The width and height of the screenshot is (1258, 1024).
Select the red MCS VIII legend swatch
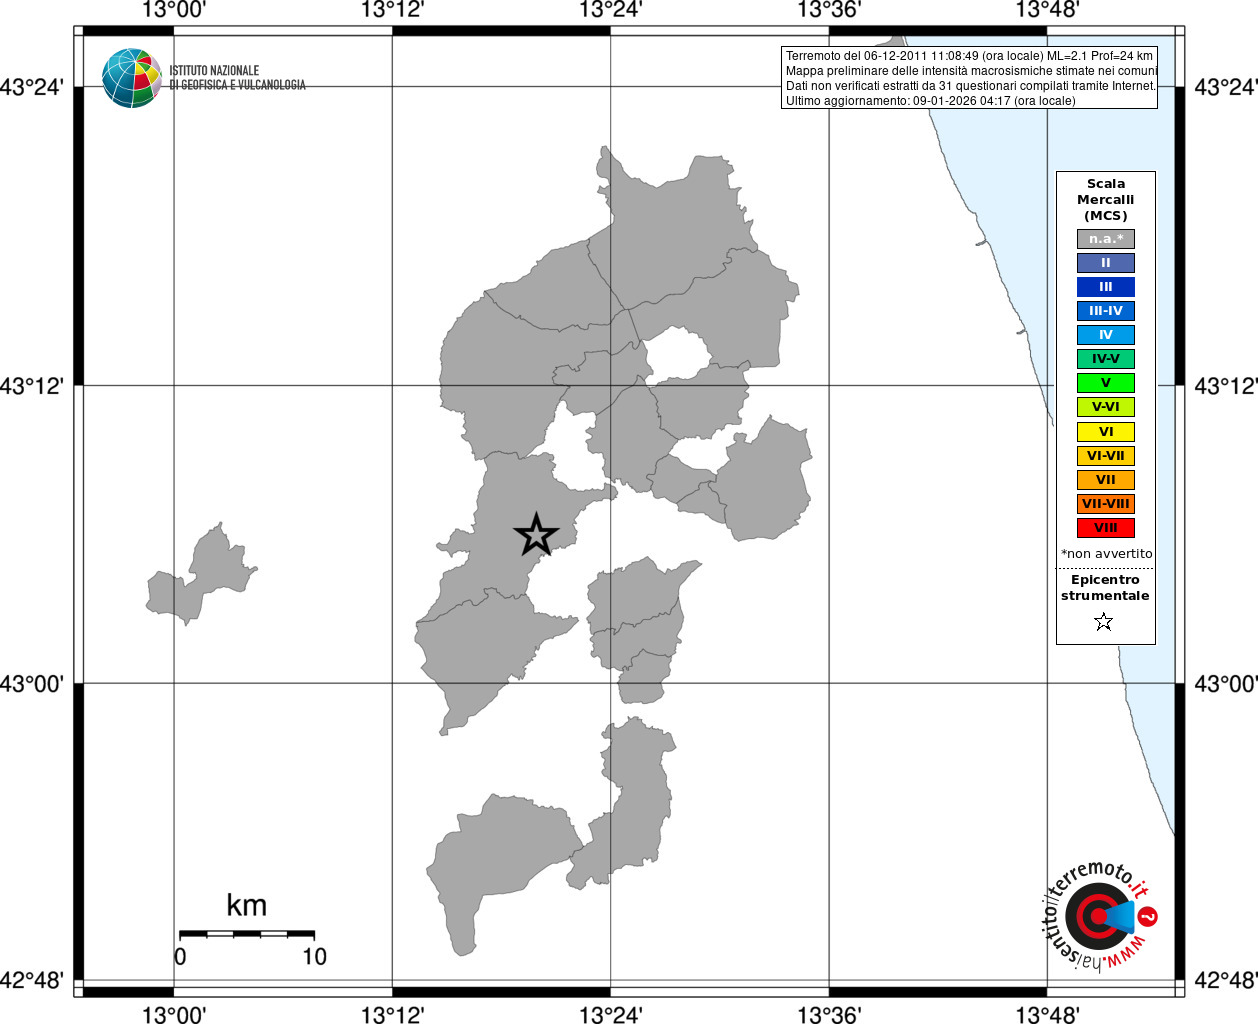pyautogui.click(x=1106, y=528)
